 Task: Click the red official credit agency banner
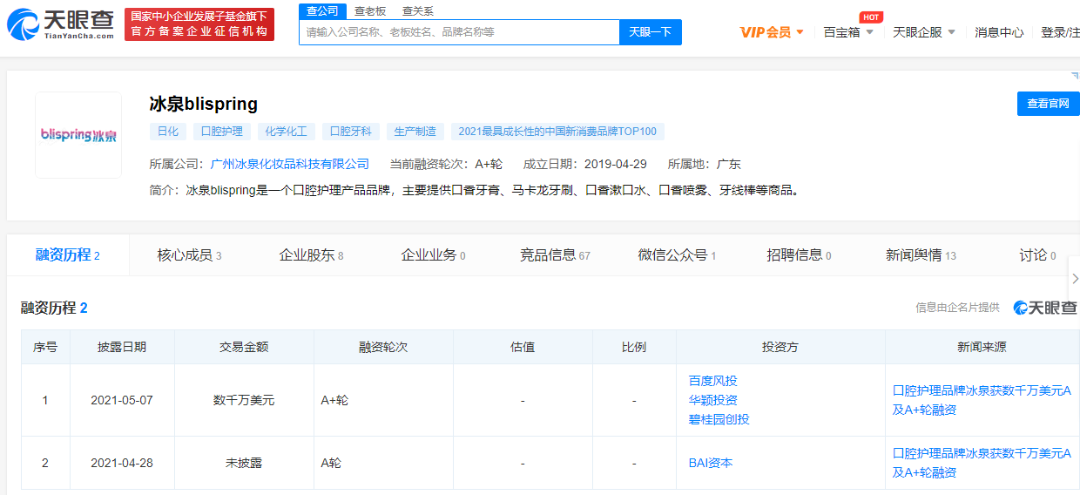click(199, 24)
